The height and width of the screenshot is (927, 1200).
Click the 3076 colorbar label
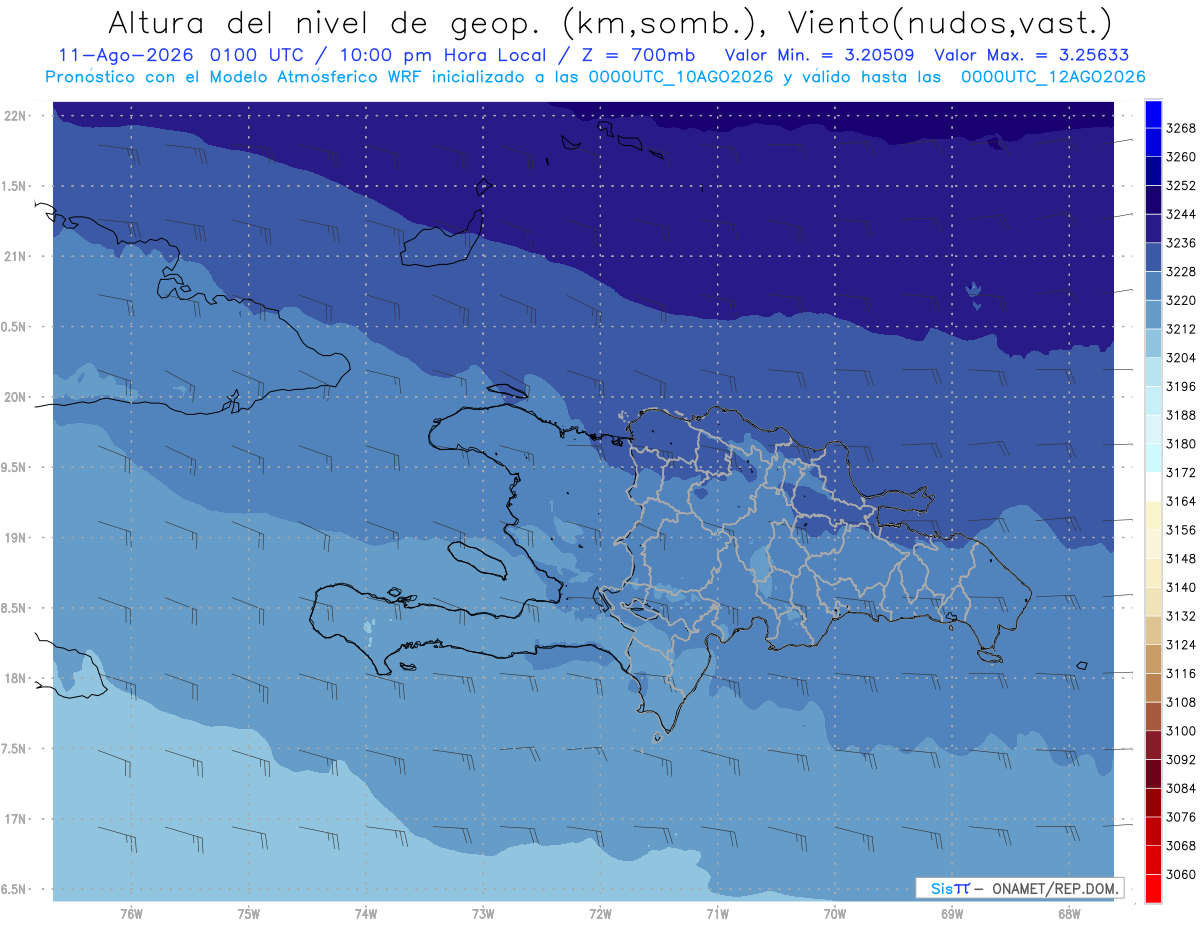(1181, 817)
